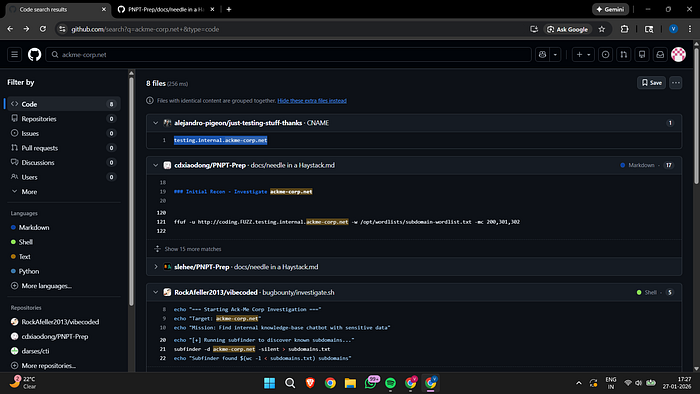Image resolution: width=700 pixels, height=394 pixels.
Task: Open Notifications inbox icon
Action: [x=660, y=54]
